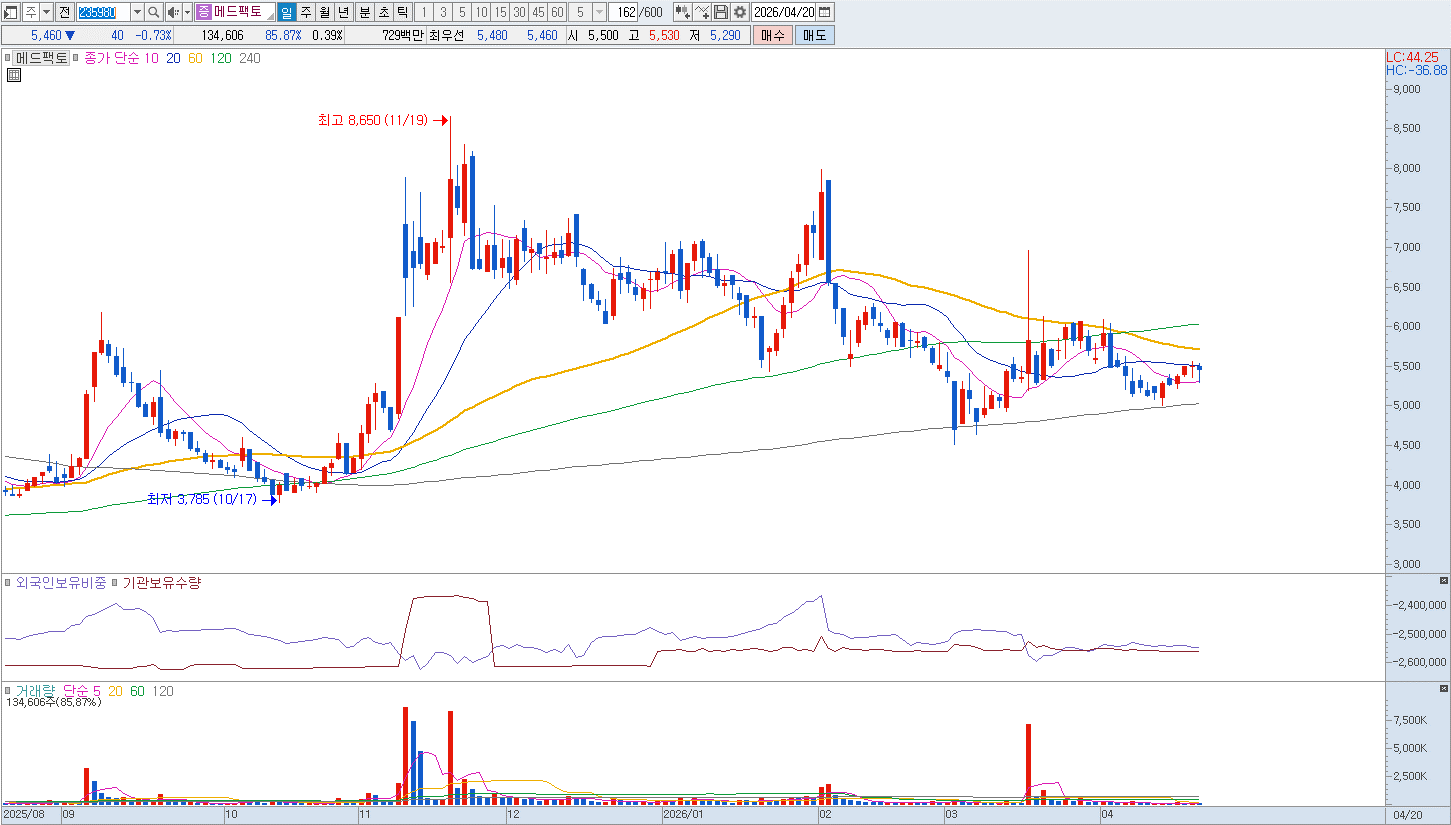The height and width of the screenshot is (825, 1451).
Task: Click the magnifier stock search icon
Action: 153,12
